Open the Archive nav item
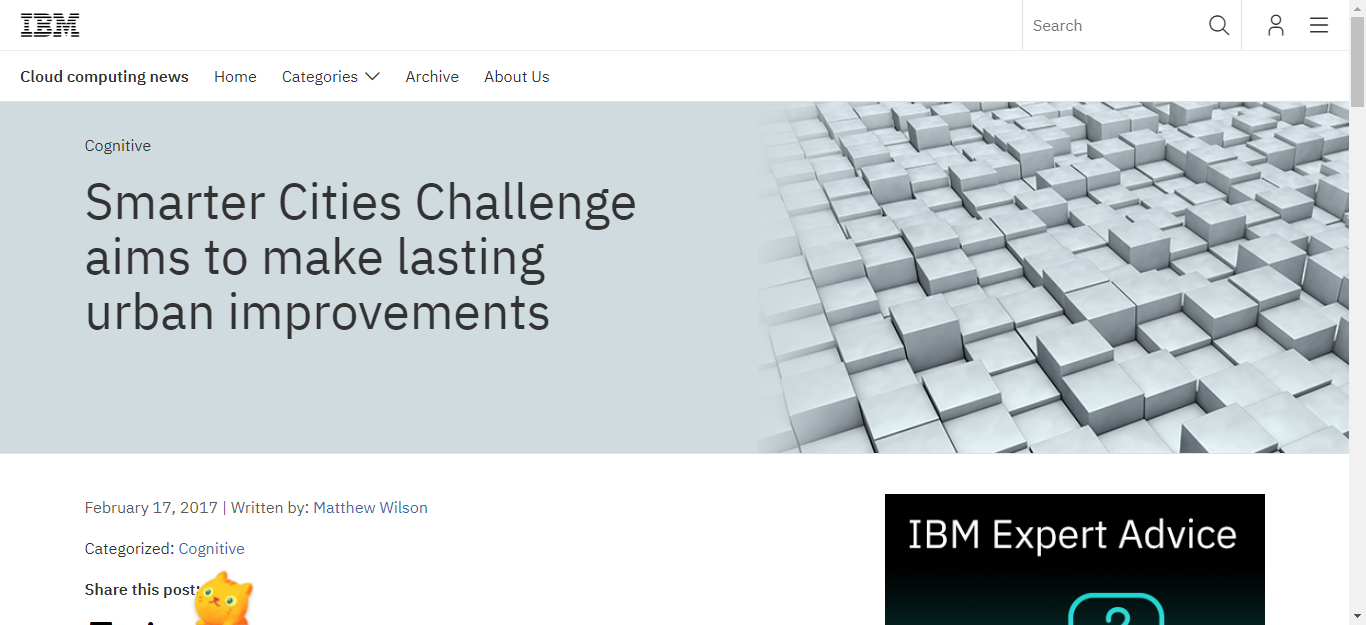 (432, 76)
